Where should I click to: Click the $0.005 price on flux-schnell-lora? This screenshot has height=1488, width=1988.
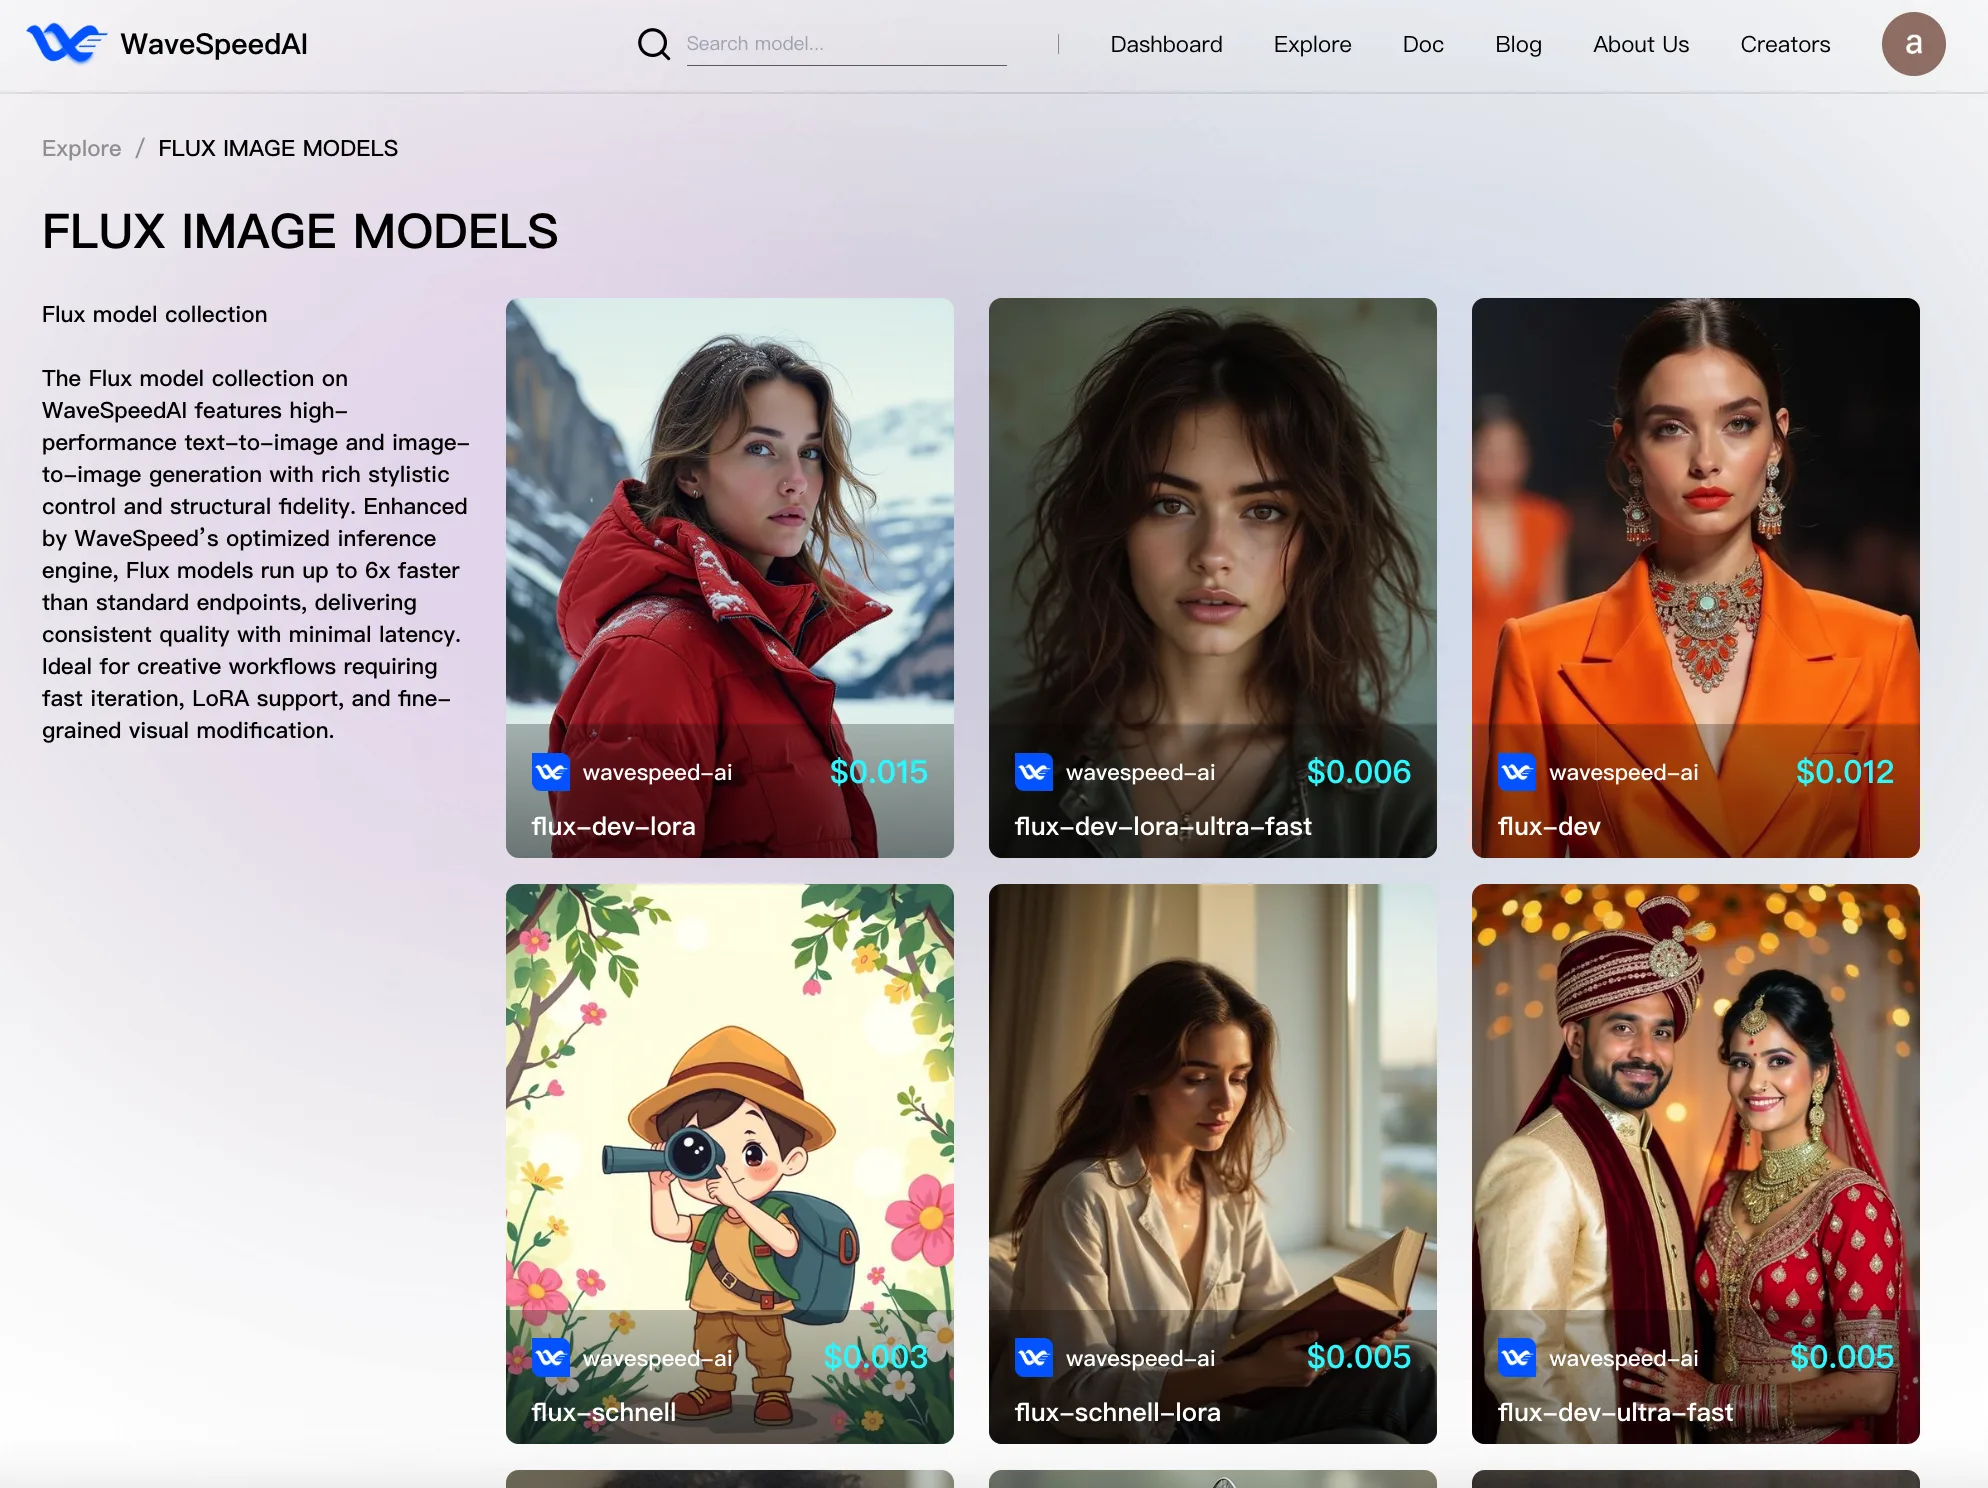tap(1359, 1357)
